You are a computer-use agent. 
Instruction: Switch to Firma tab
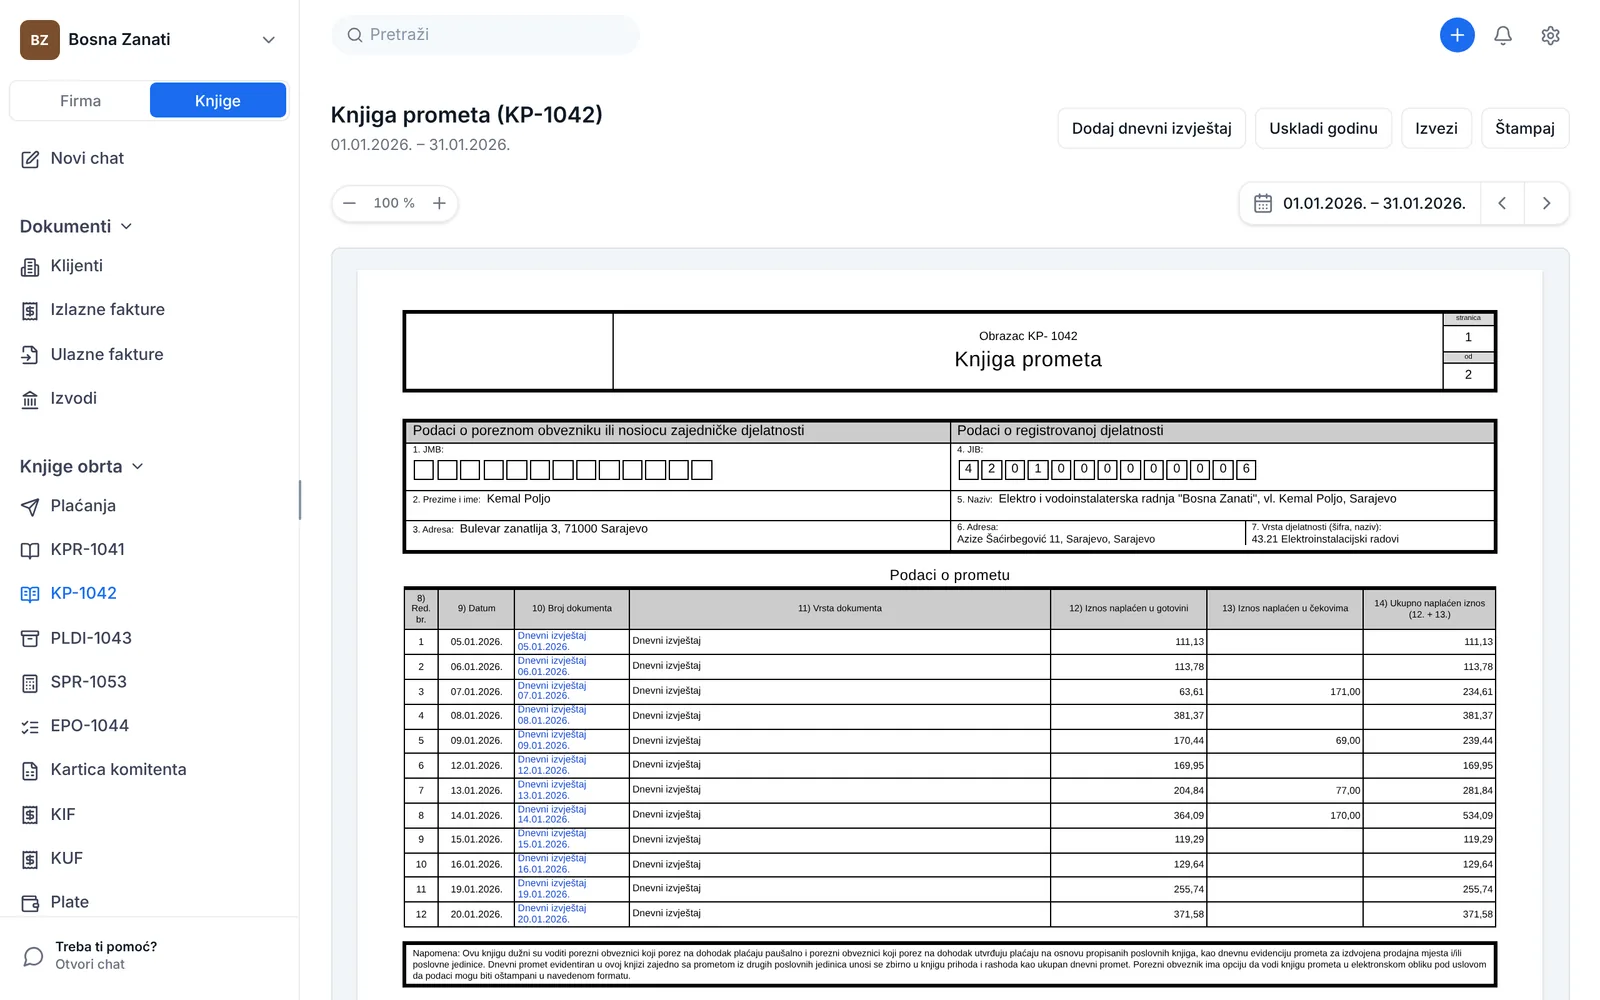point(80,101)
